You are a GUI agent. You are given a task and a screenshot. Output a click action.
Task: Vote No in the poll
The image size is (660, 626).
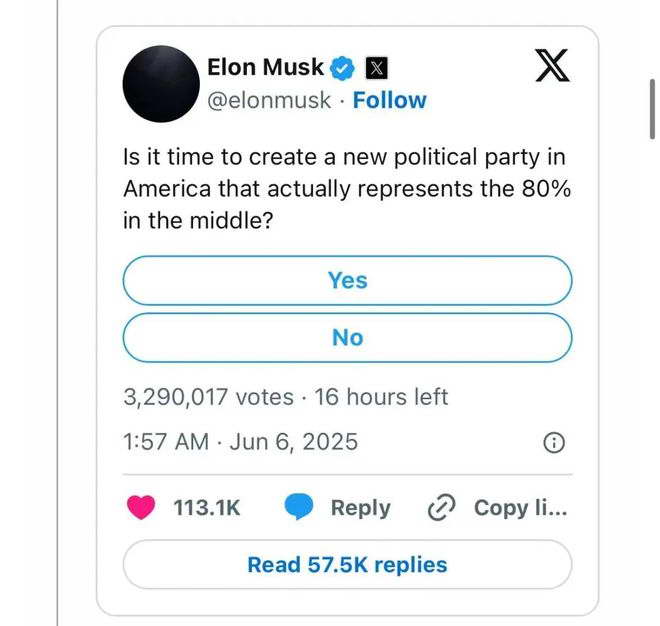(x=347, y=338)
